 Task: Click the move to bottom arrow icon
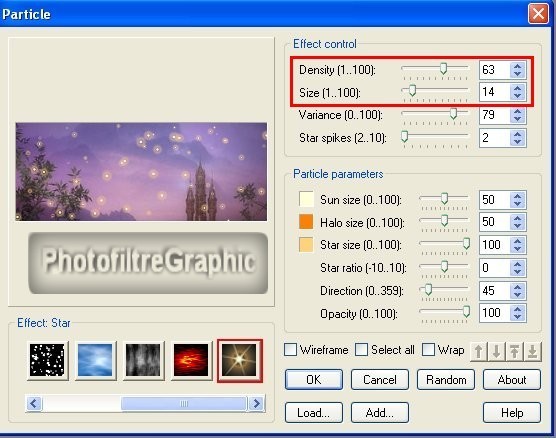pos(533,351)
